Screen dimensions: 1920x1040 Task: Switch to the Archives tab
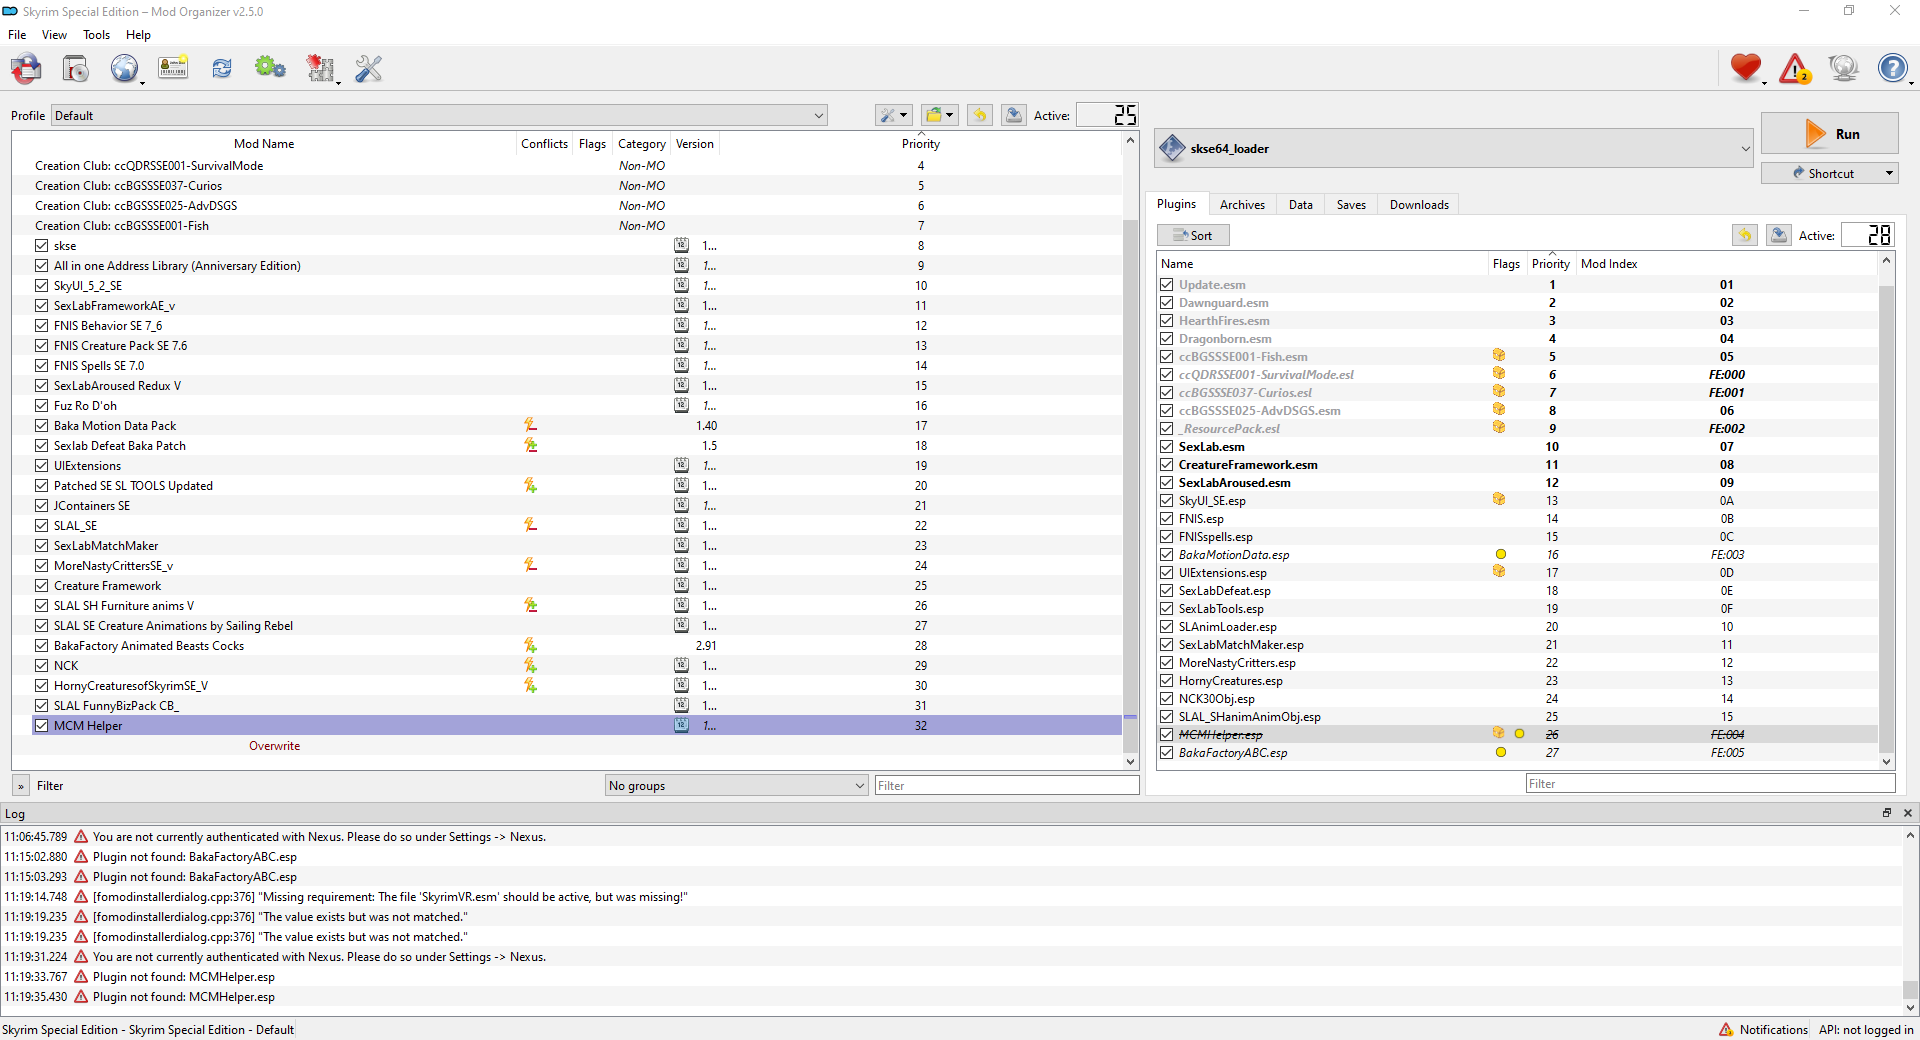tap(1242, 204)
